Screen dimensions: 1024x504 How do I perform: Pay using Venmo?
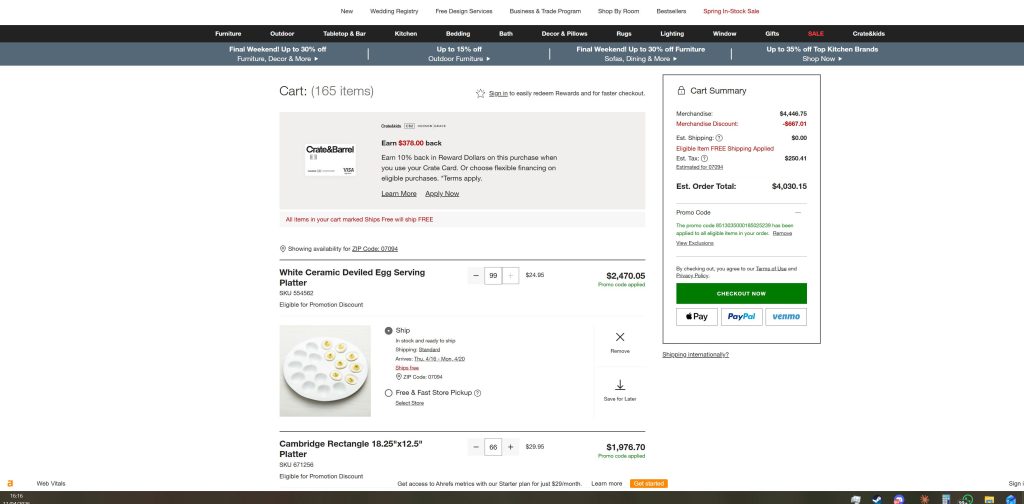coord(785,316)
